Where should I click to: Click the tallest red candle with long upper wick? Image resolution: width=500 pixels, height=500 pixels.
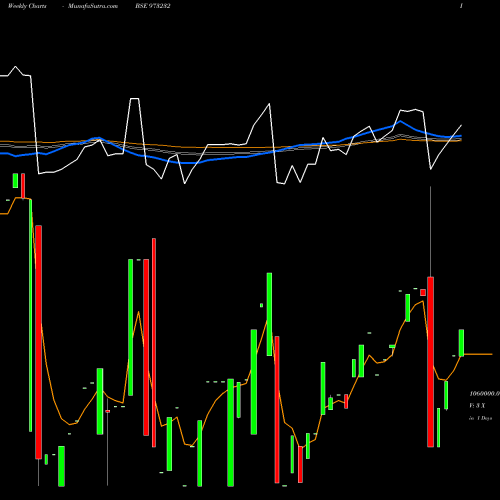(x=430, y=362)
